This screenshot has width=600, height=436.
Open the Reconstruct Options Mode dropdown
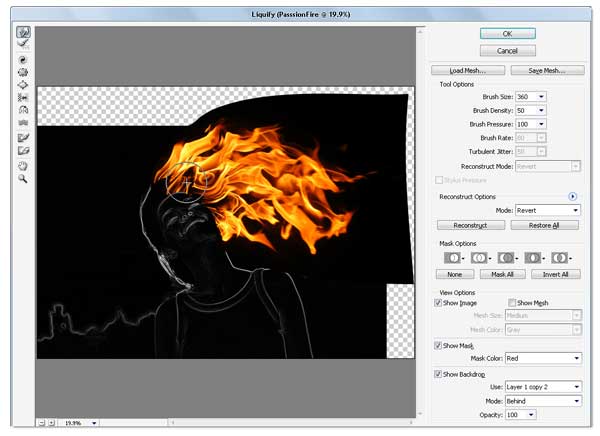tap(548, 210)
